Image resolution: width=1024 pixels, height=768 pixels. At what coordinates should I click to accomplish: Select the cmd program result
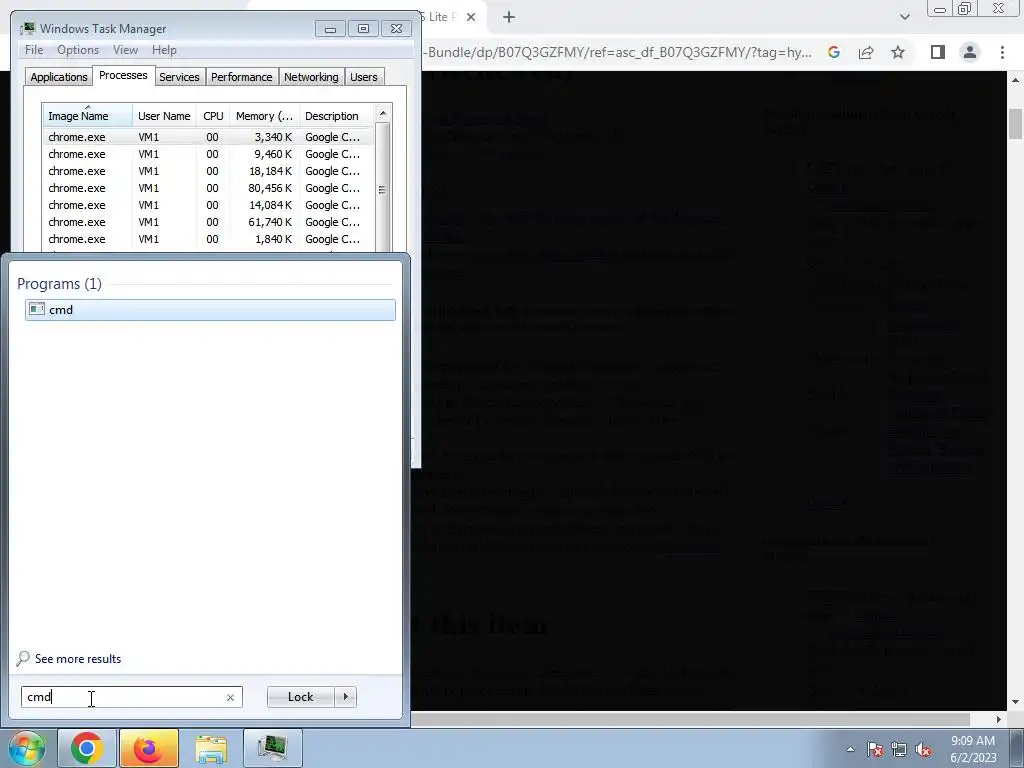point(210,310)
